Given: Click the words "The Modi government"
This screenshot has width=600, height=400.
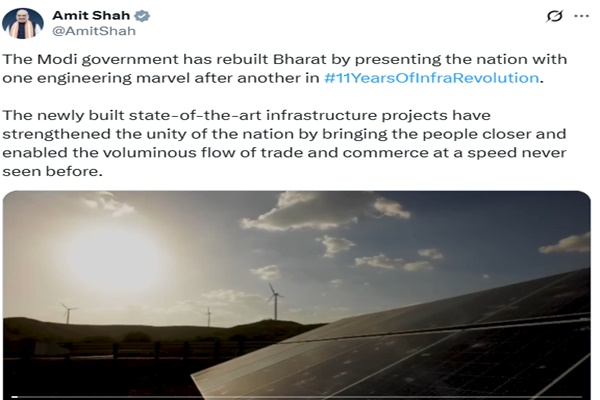Looking at the screenshot, I should point(90,59).
